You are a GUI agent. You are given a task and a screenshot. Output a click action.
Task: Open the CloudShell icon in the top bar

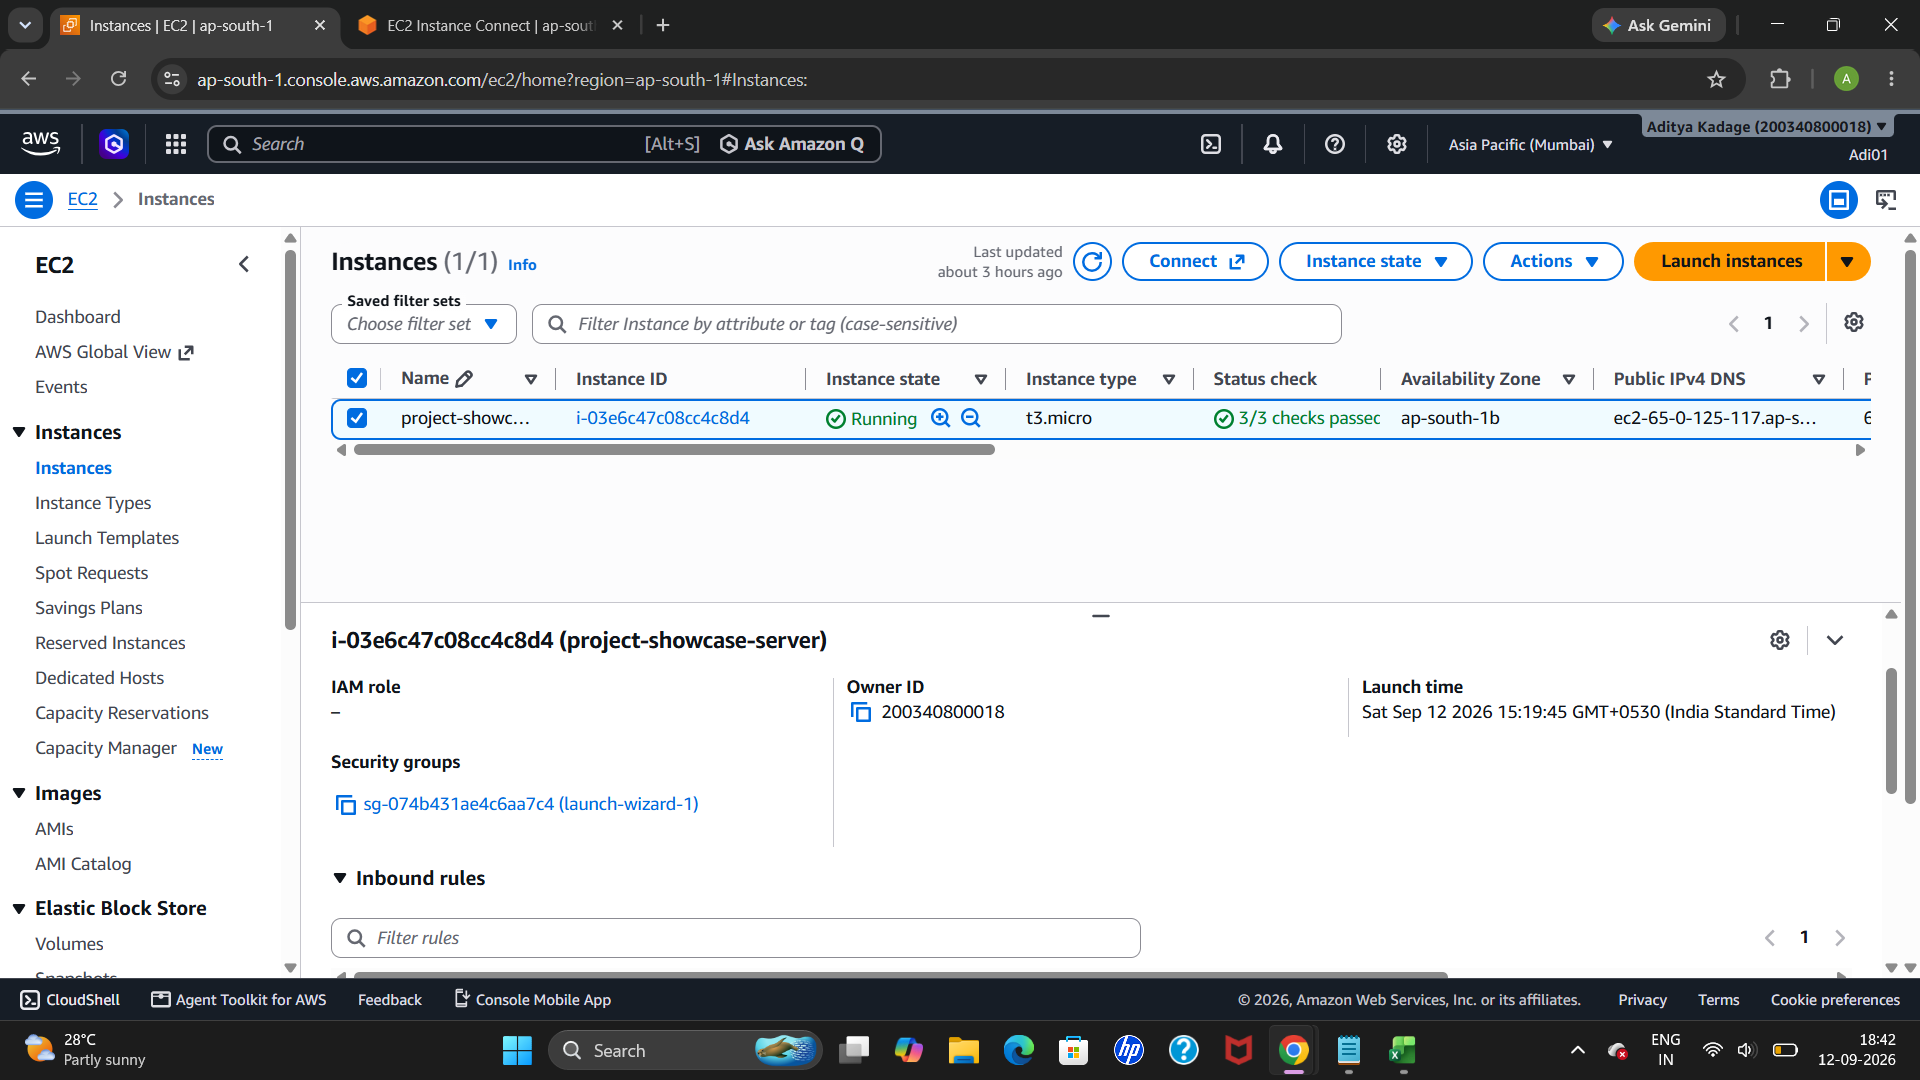point(1211,144)
